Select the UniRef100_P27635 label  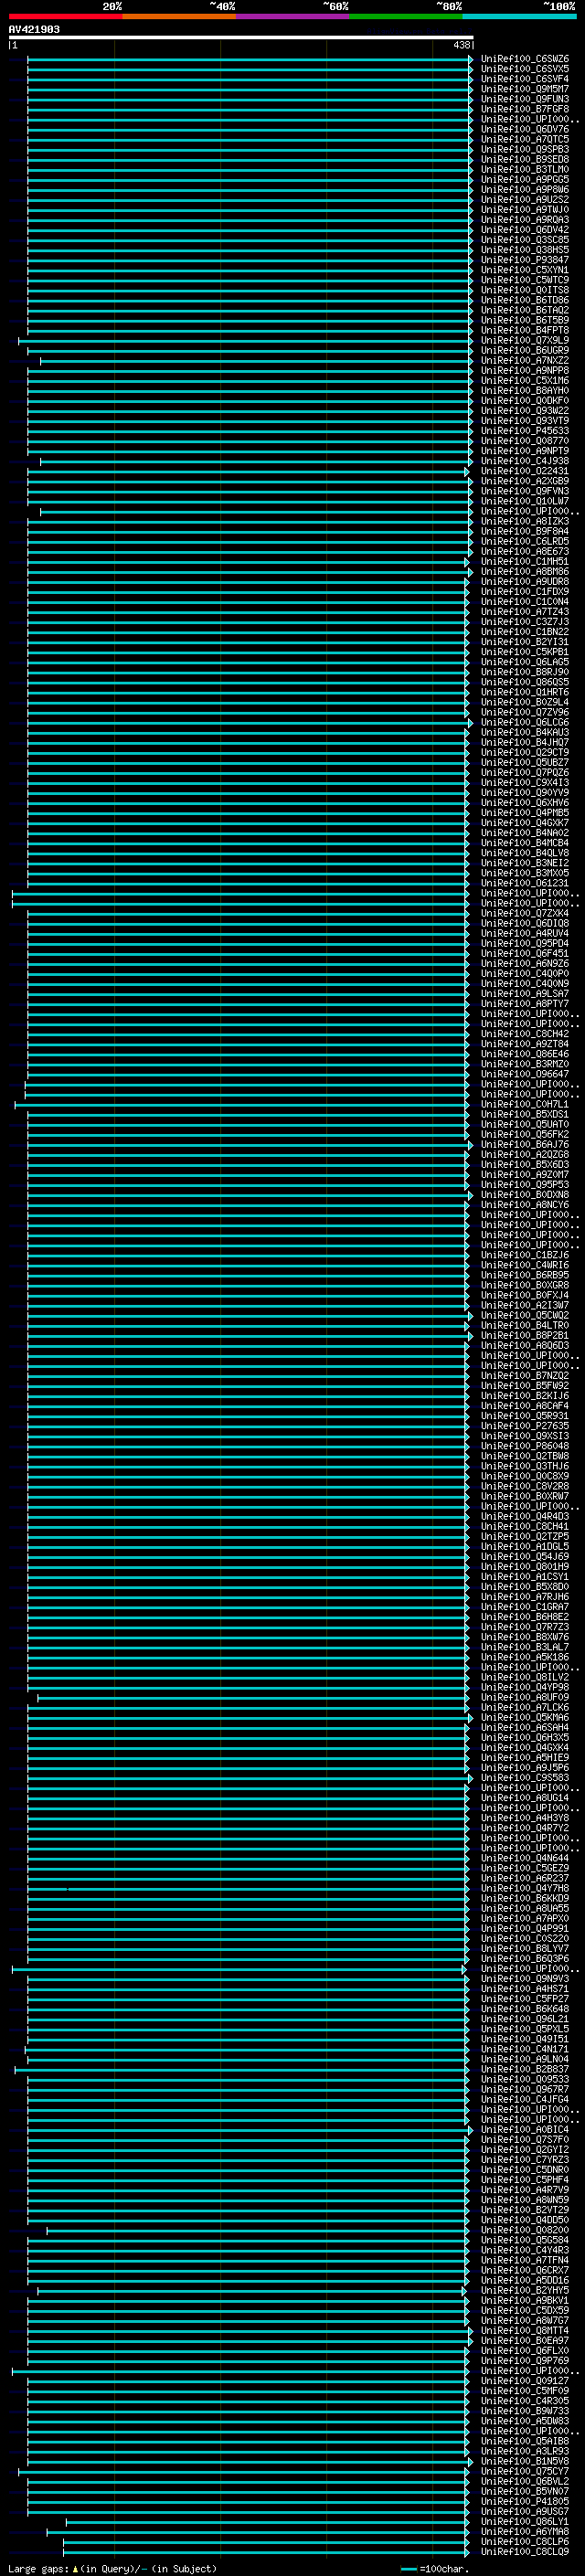click(x=525, y=1426)
